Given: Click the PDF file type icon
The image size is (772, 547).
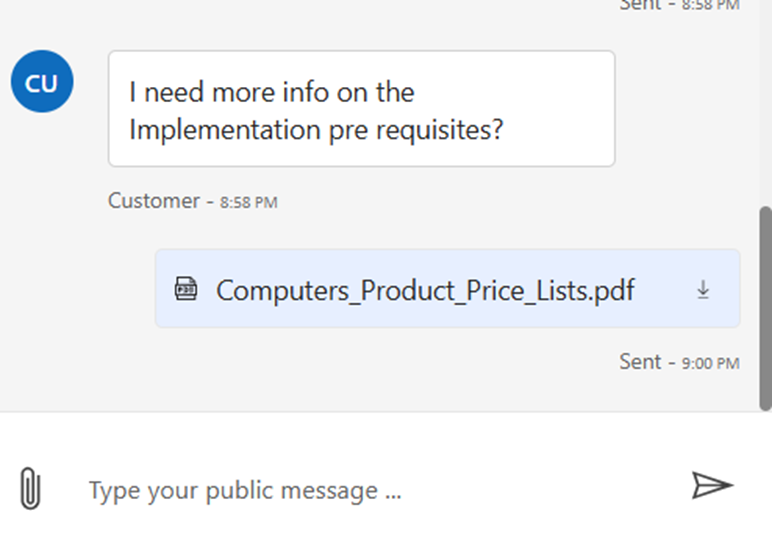Looking at the screenshot, I should click(x=185, y=290).
